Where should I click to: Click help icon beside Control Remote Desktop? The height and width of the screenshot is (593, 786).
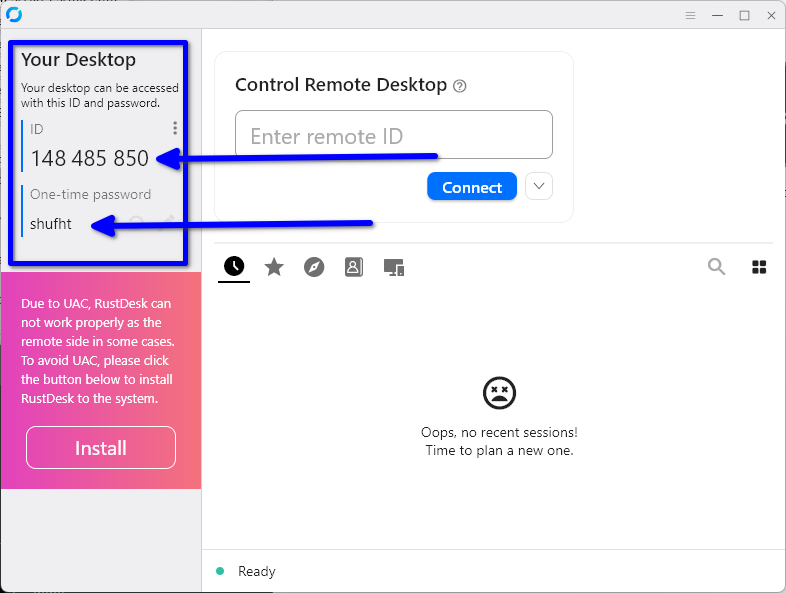tap(460, 86)
